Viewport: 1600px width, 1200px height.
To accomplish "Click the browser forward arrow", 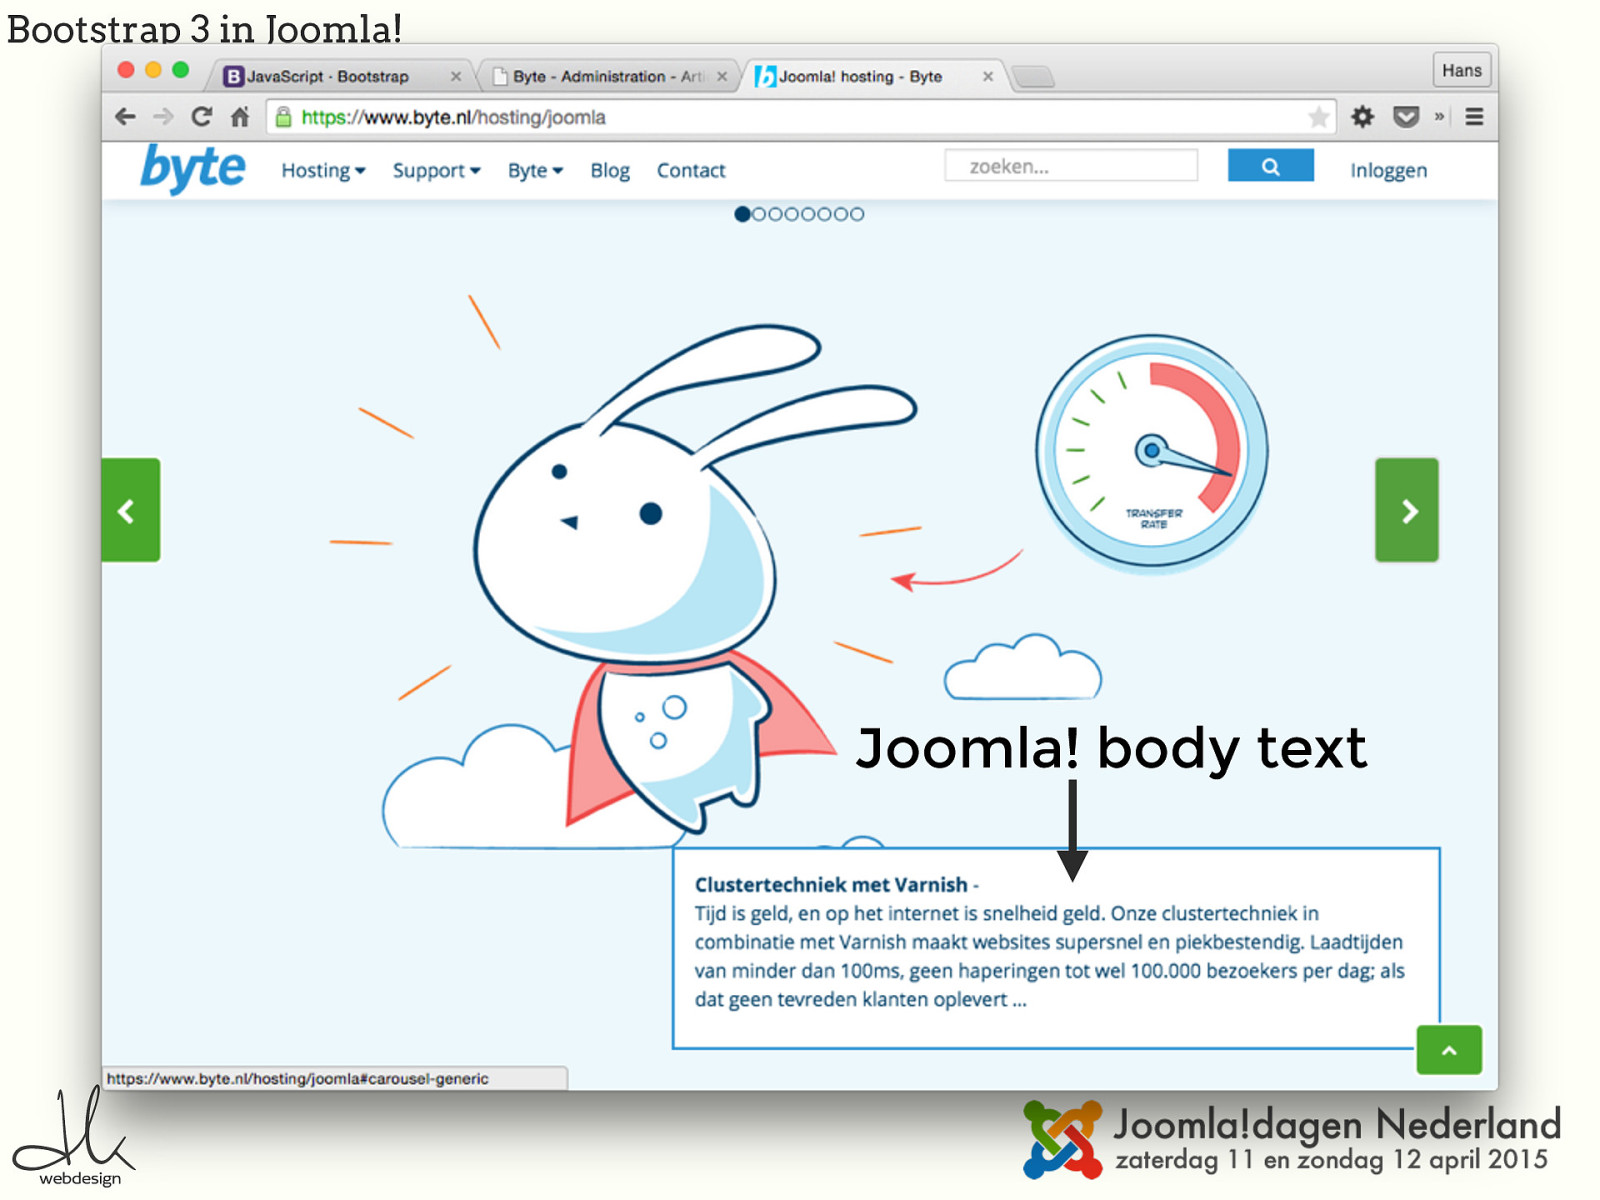I will point(163,117).
